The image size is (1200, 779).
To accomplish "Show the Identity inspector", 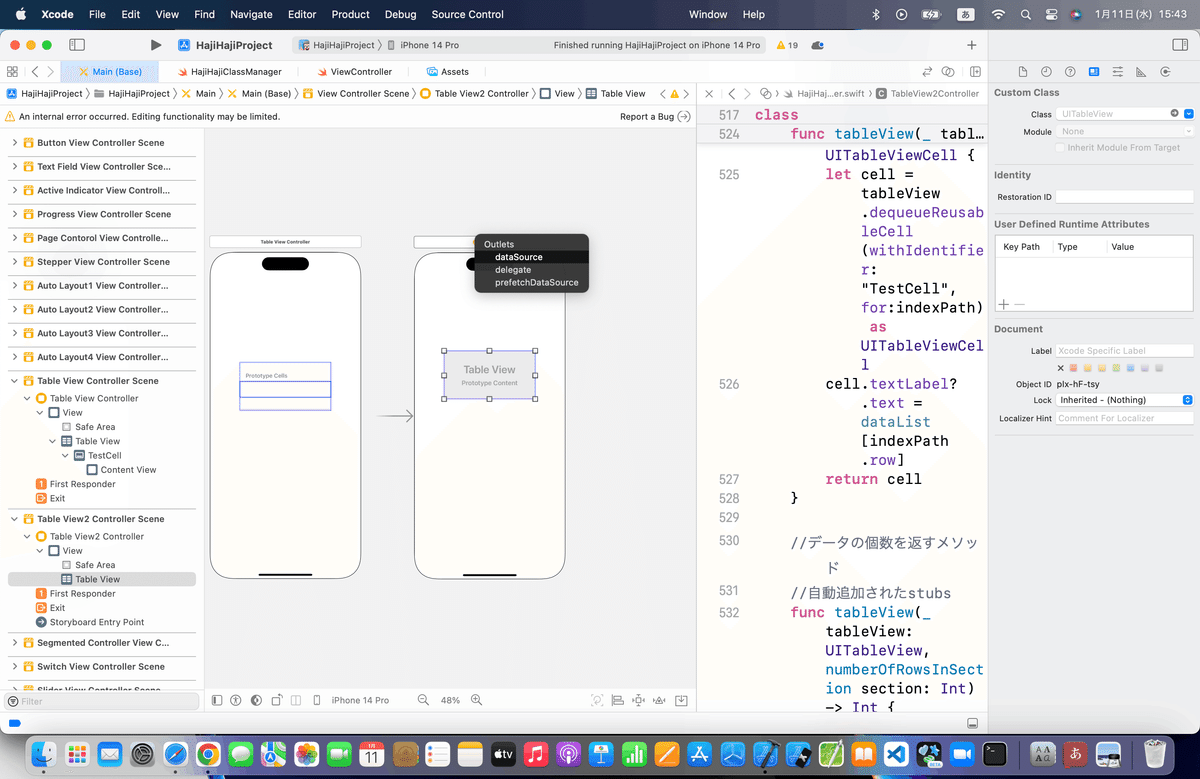I will (1094, 72).
